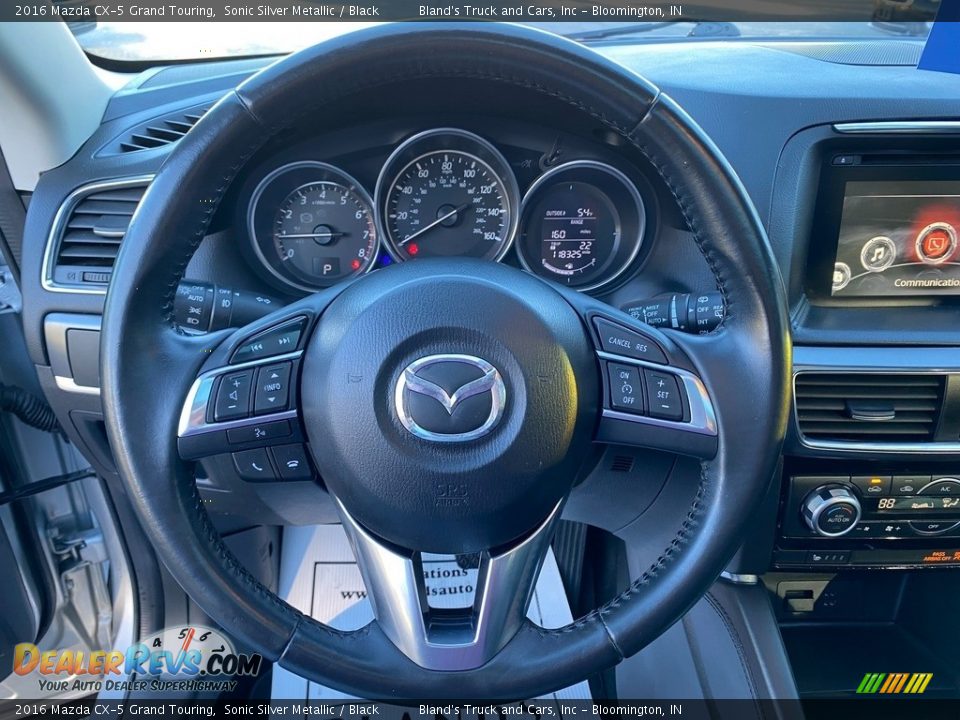Push the phone pick-up call button
The image size is (960, 720).
pos(255,465)
